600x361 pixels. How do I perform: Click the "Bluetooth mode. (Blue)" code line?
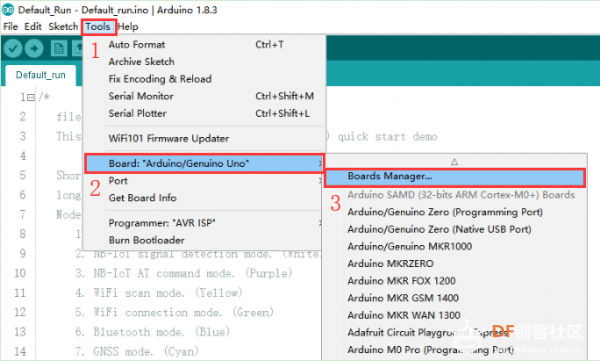pyautogui.click(x=152, y=332)
